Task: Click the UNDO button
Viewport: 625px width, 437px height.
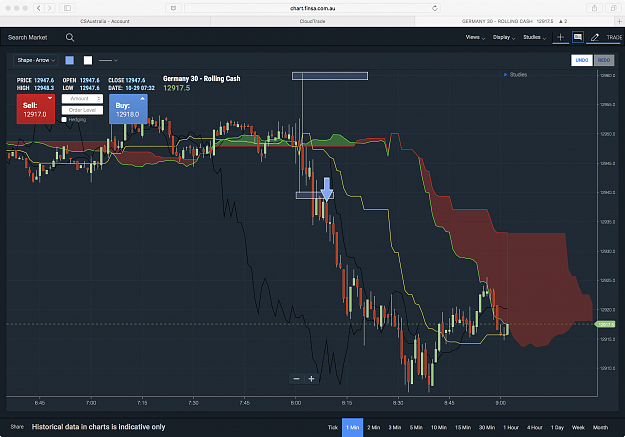Action: coord(582,60)
